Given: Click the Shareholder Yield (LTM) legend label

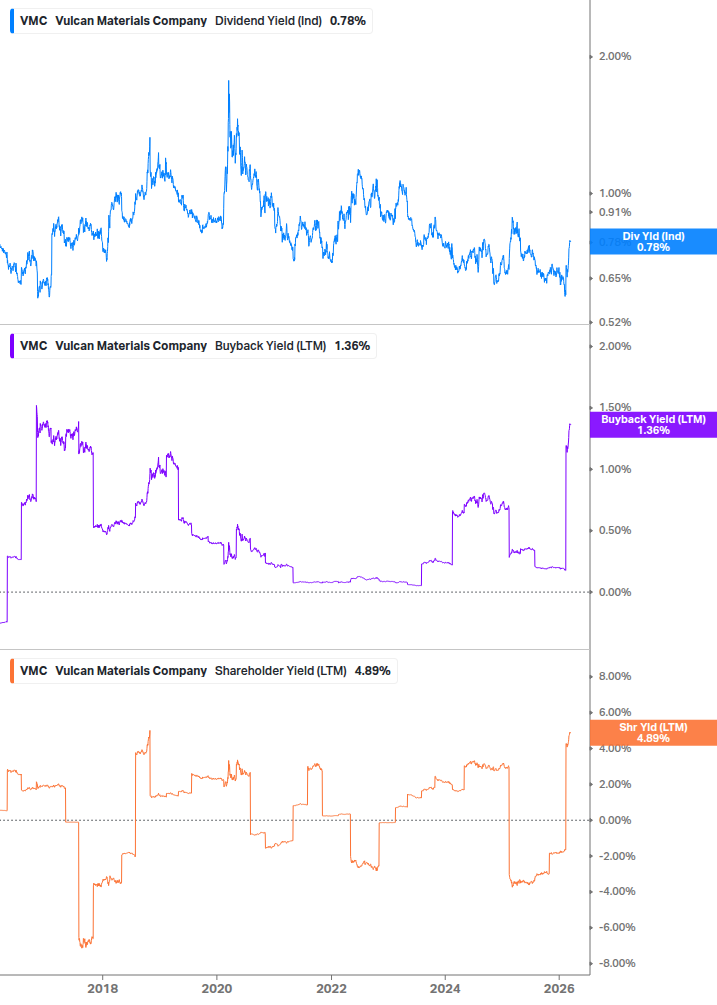Looking at the screenshot, I should click(281, 670).
